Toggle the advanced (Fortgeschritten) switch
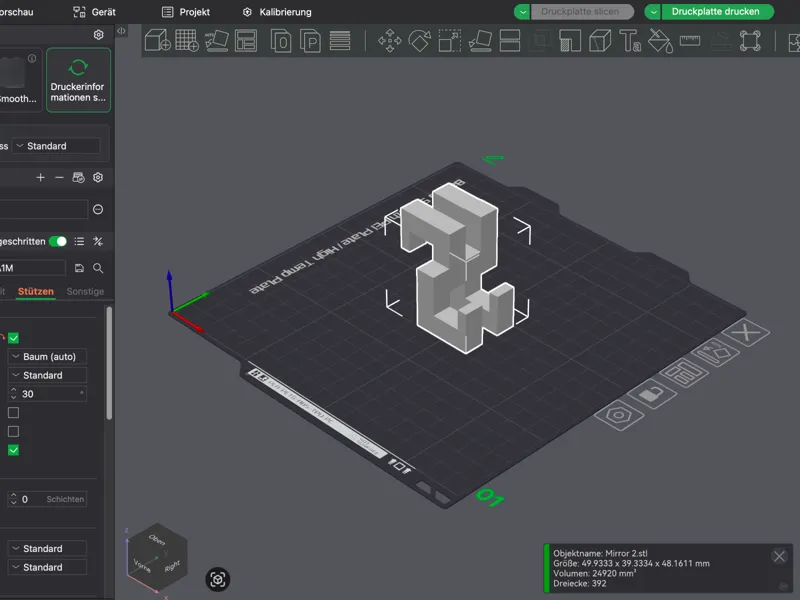Screen dimensions: 800x600 click(x=58, y=241)
